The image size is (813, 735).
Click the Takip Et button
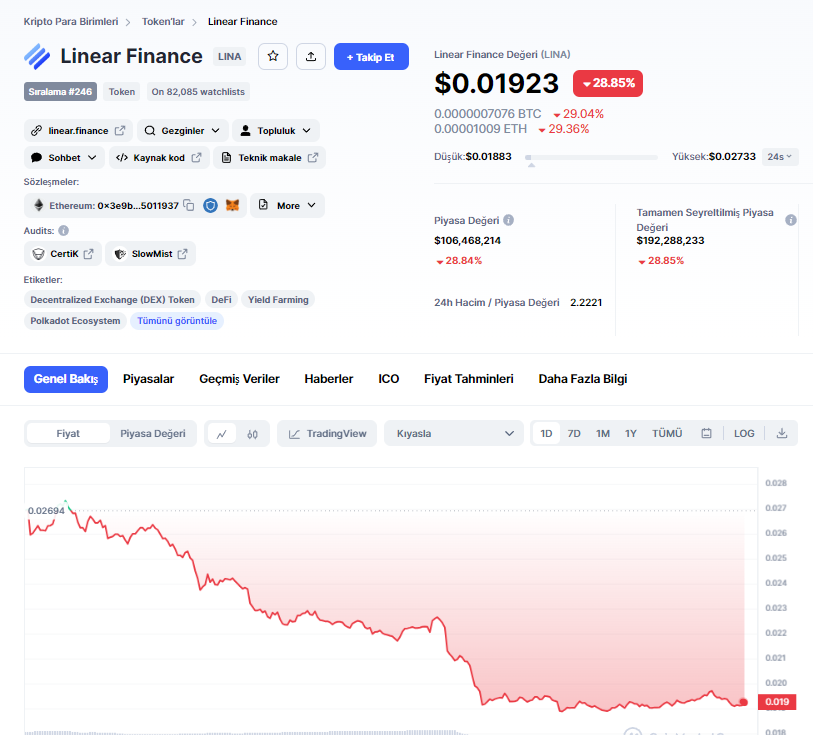click(371, 57)
